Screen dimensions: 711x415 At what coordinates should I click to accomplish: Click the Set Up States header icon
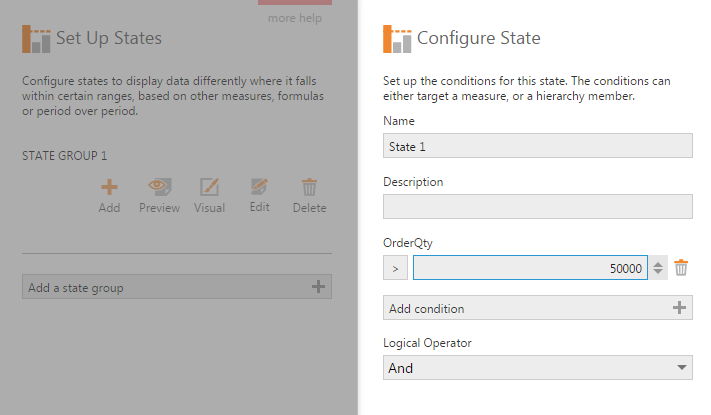click(x=36, y=39)
